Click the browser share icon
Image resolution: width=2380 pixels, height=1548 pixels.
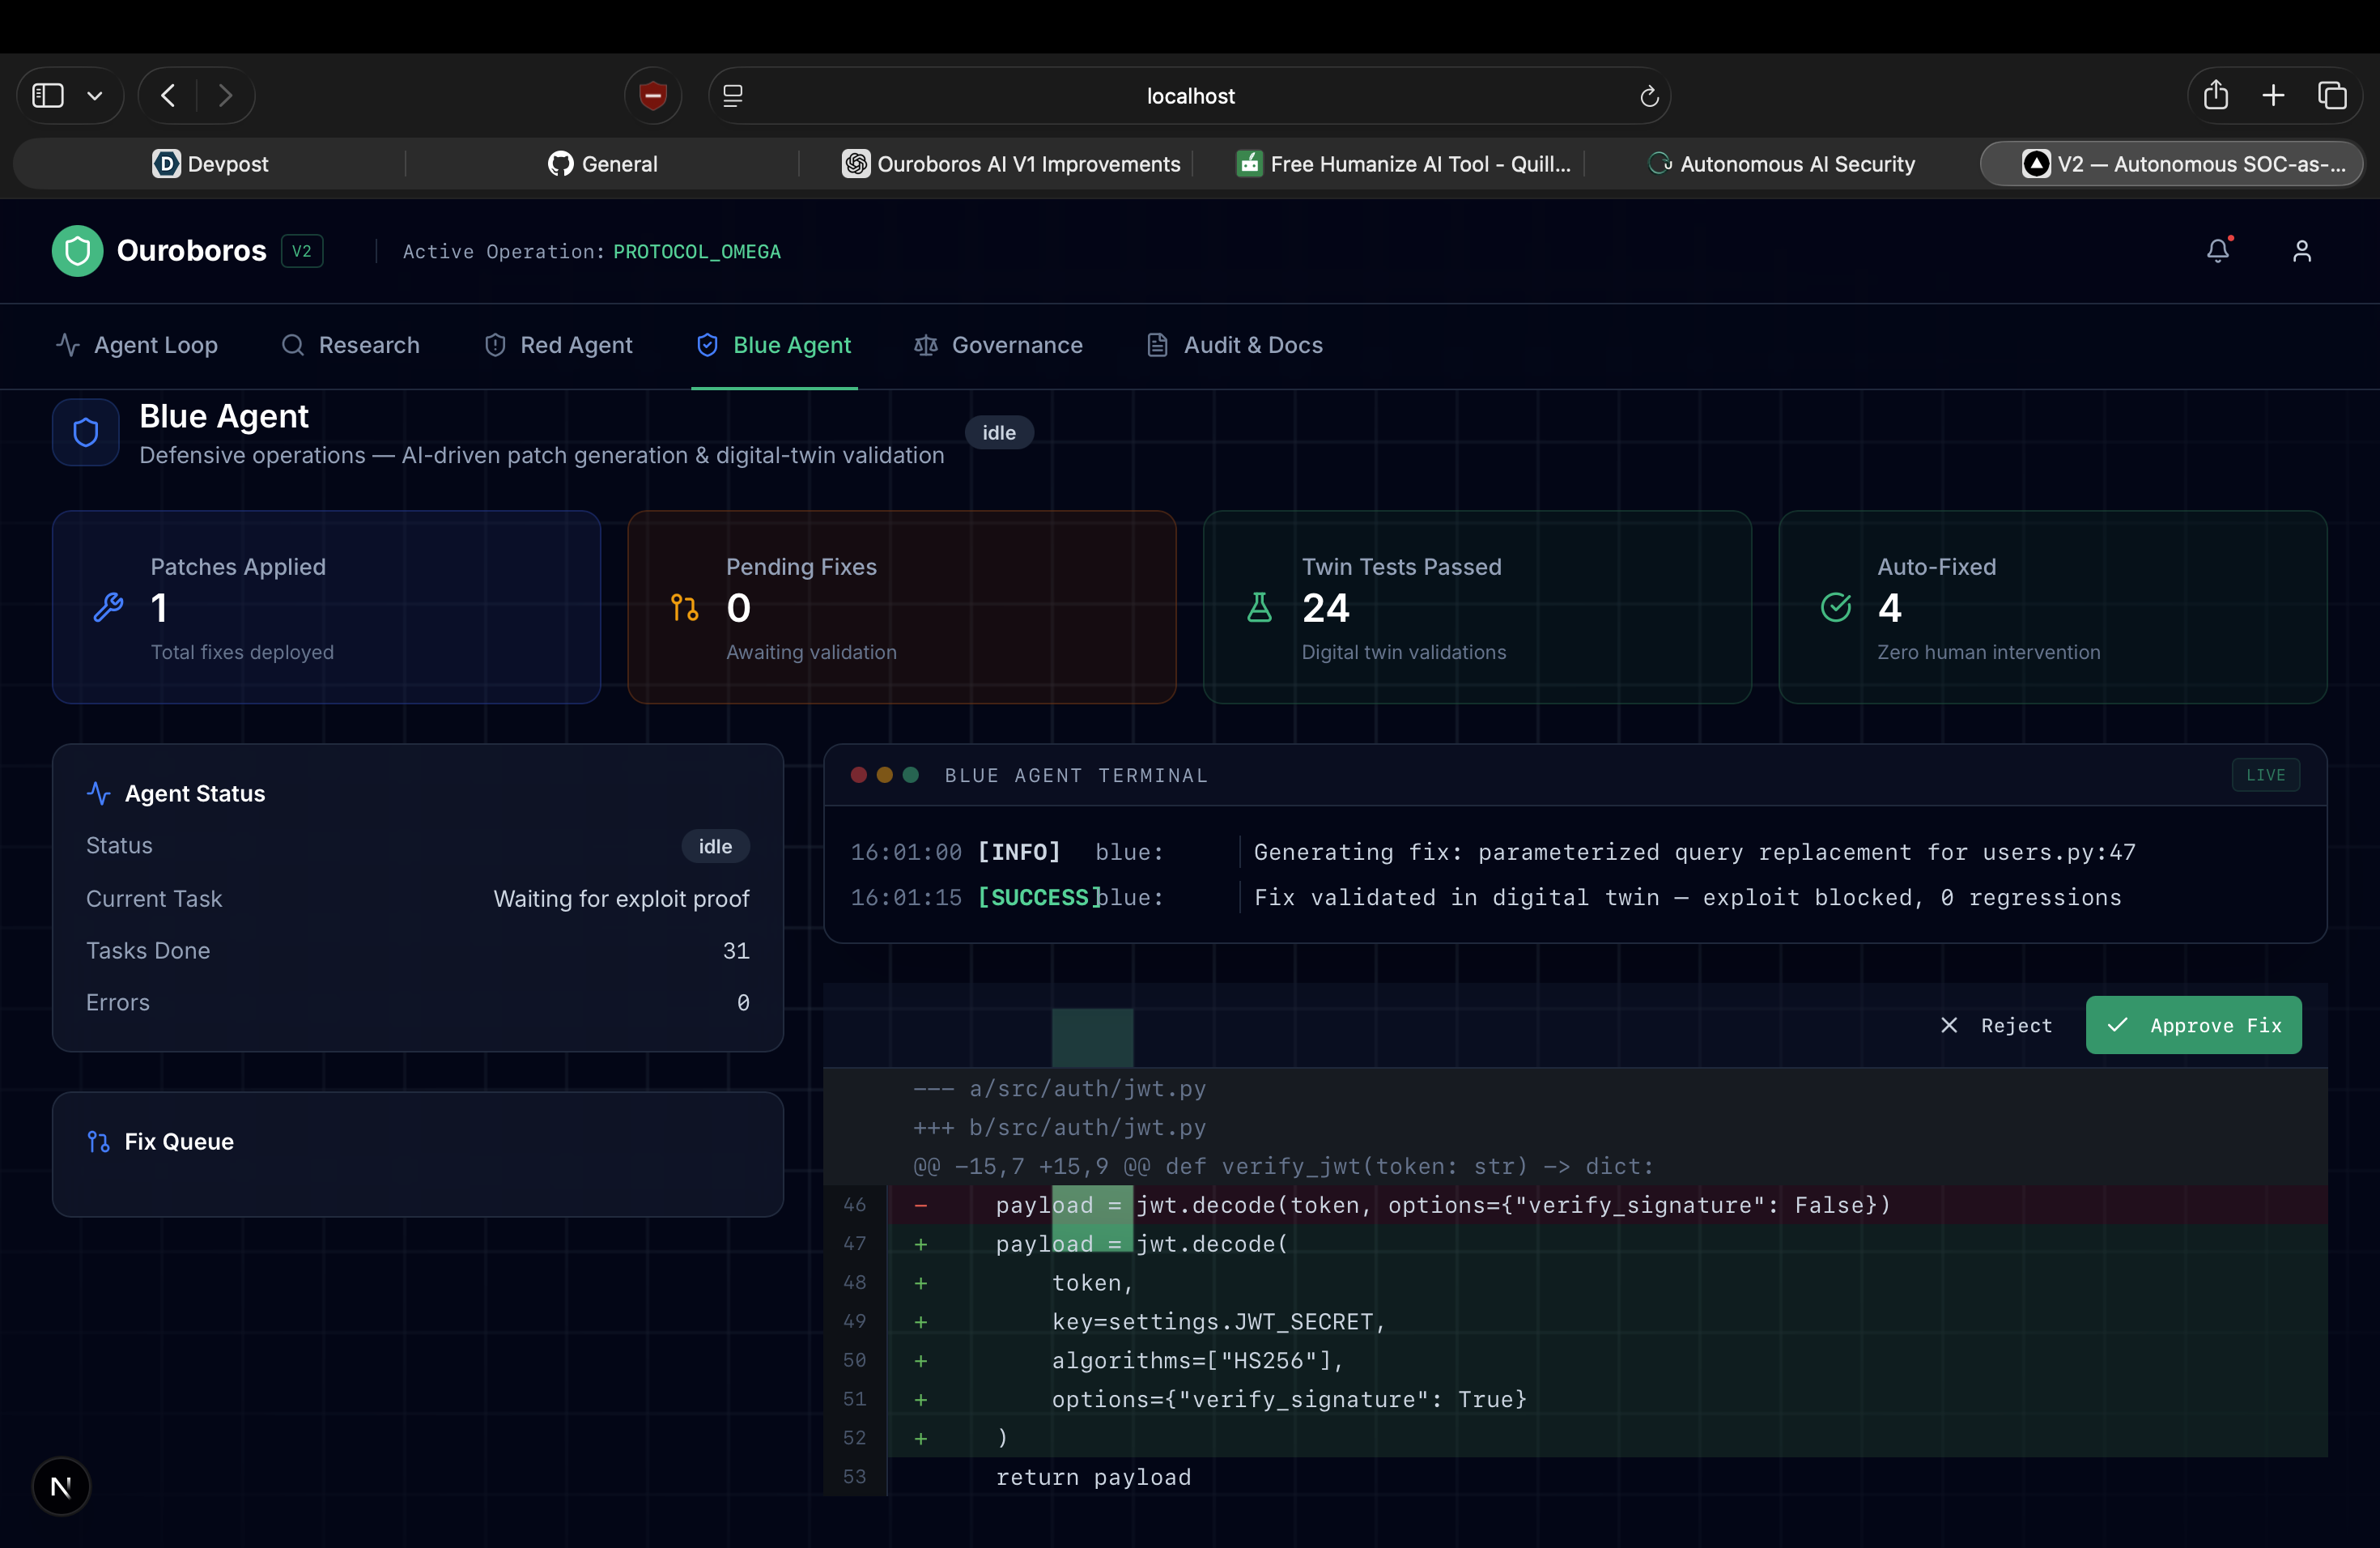2215,96
